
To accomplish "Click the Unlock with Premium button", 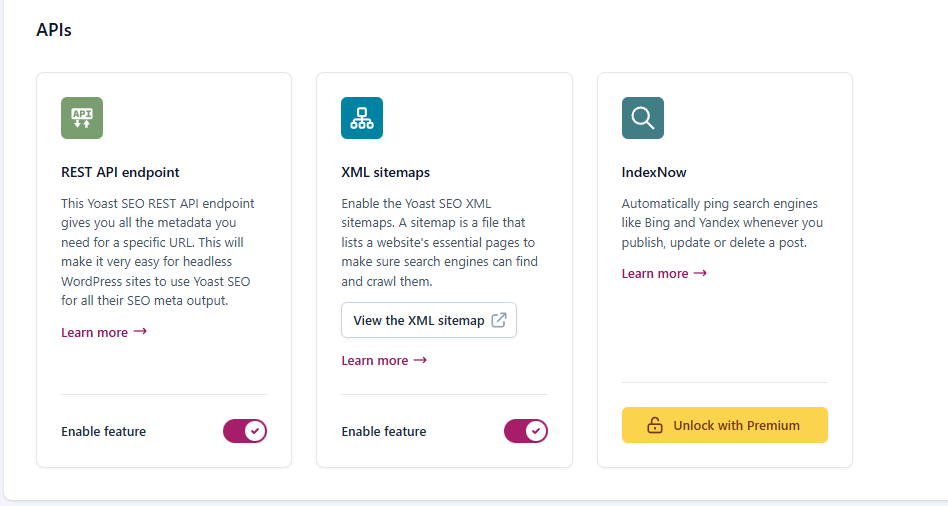I will [x=724, y=425].
